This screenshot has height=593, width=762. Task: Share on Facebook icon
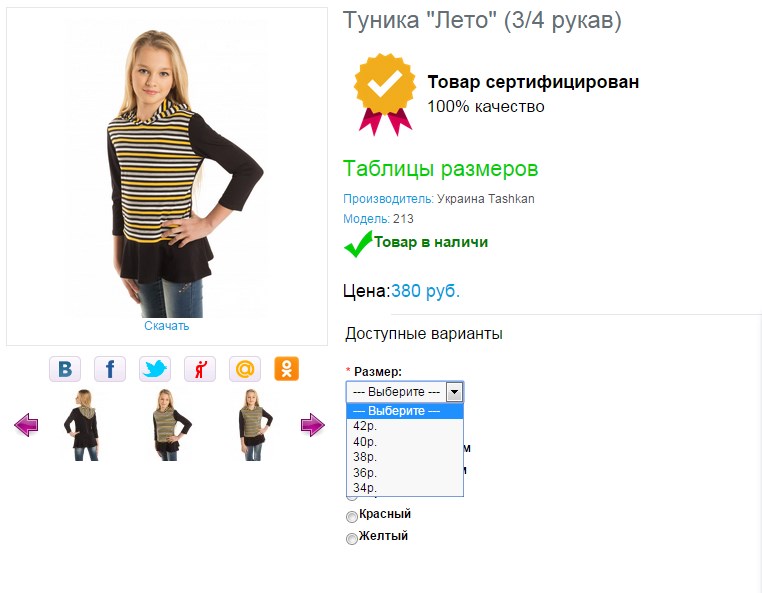110,369
